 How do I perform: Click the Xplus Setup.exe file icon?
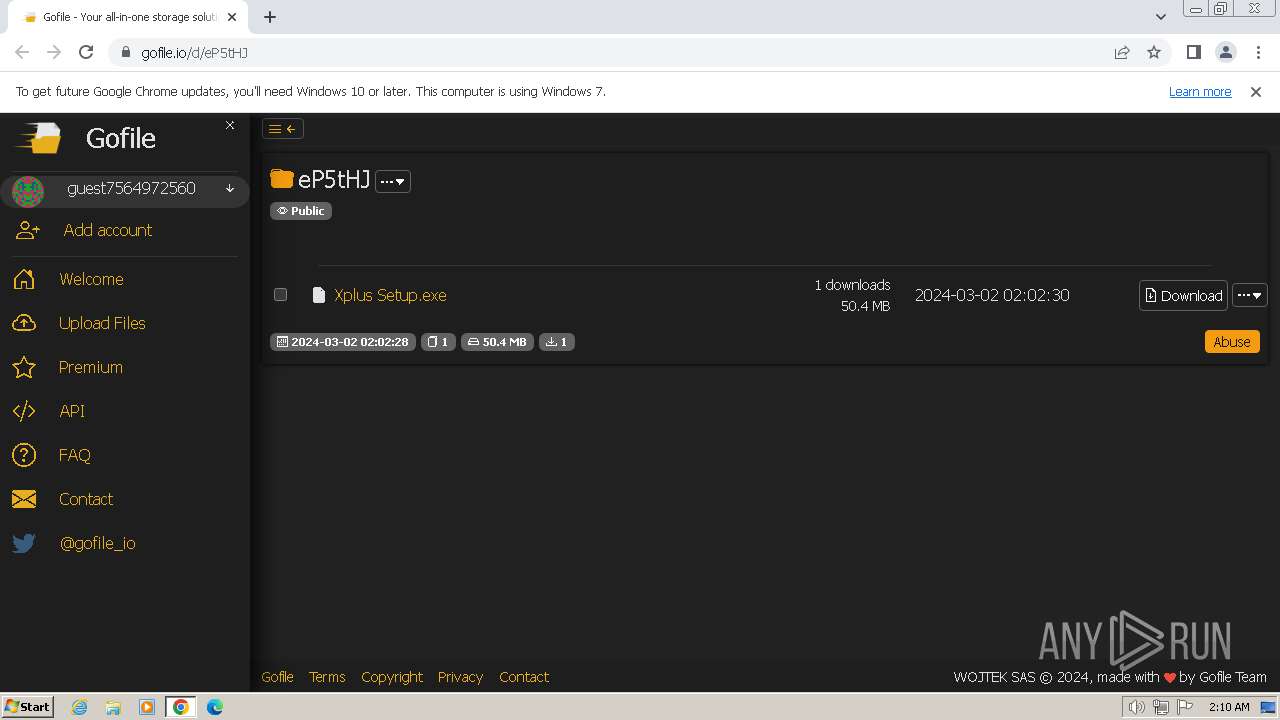319,295
